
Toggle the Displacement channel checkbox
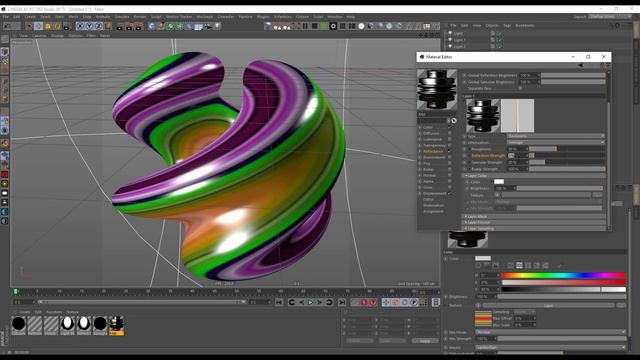point(449,193)
